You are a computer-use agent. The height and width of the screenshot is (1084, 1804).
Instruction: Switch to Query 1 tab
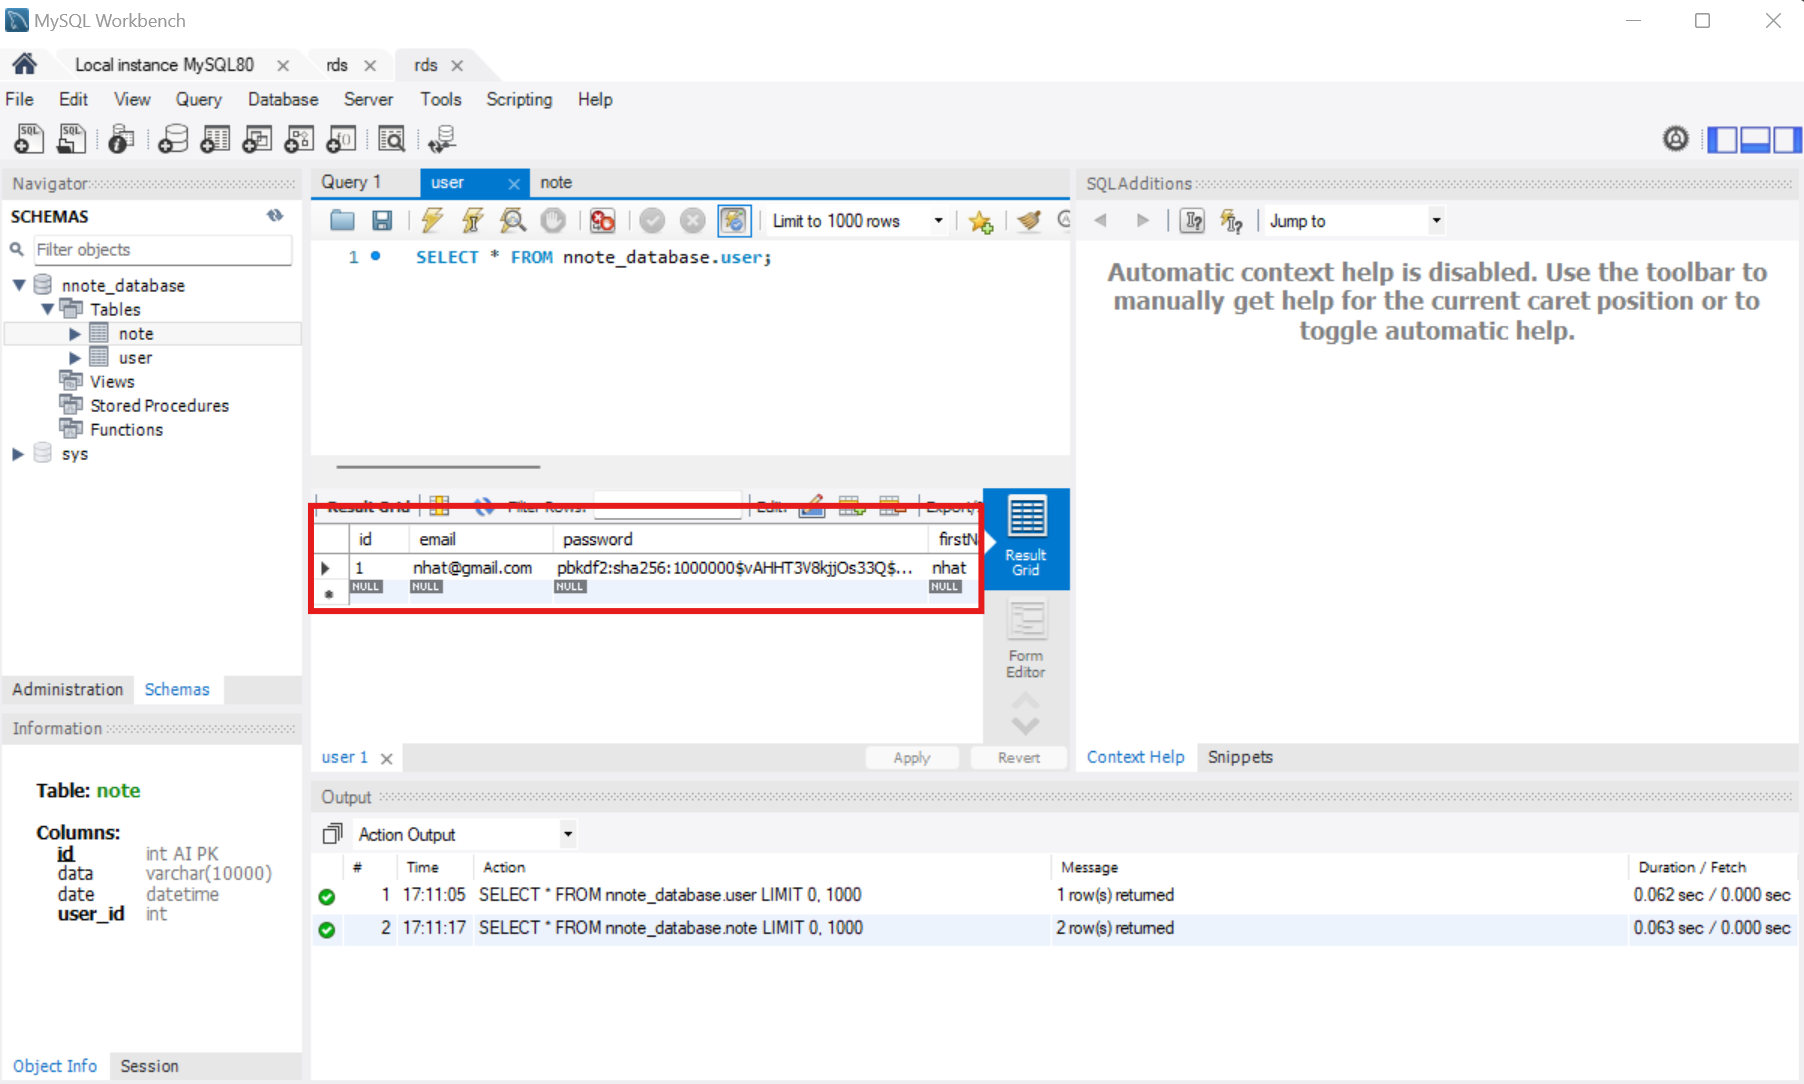[x=351, y=182]
